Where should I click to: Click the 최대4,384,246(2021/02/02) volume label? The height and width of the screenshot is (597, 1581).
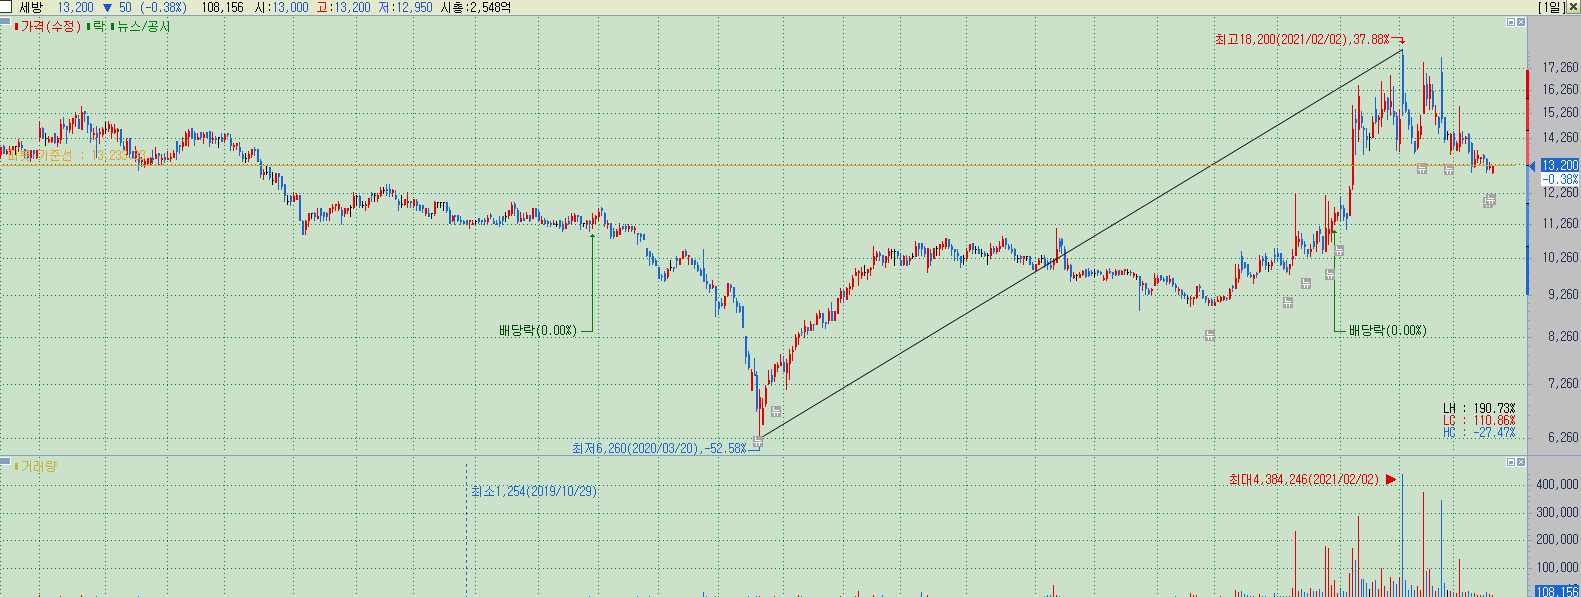[x=1304, y=480]
